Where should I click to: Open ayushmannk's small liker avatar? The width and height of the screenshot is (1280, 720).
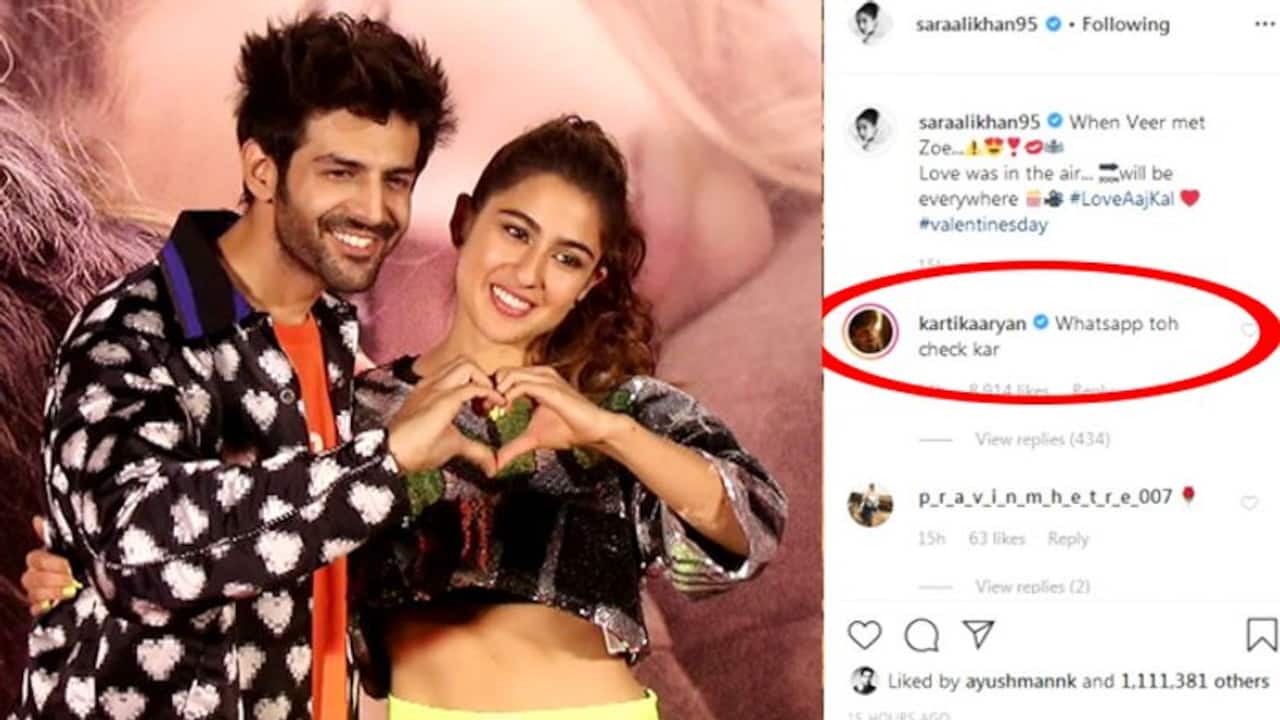tap(864, 681)
